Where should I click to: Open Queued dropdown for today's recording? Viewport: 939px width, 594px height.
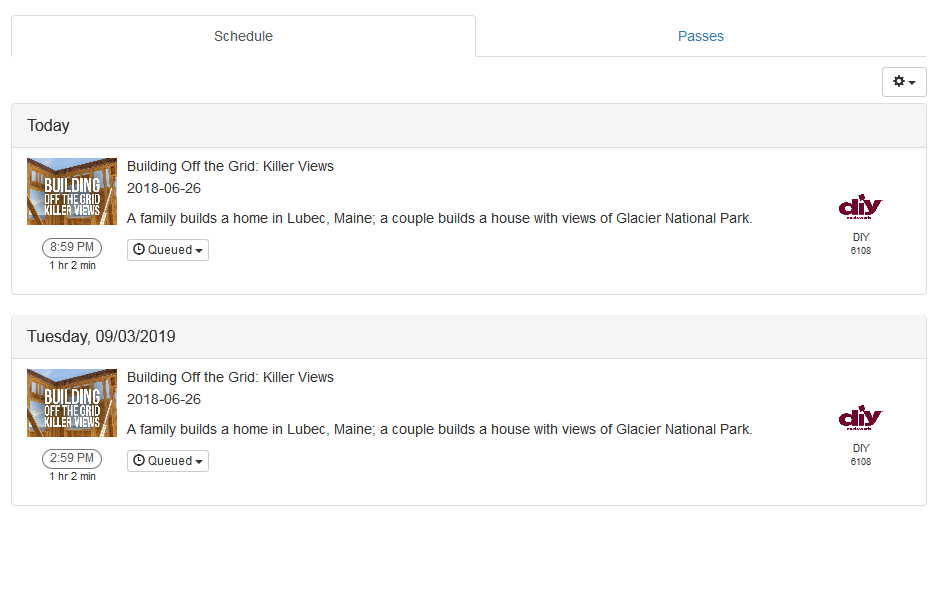click(168, 250)
